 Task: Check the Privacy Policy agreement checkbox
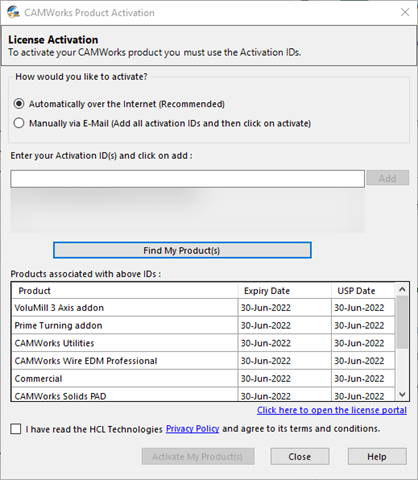click(16, 429)
